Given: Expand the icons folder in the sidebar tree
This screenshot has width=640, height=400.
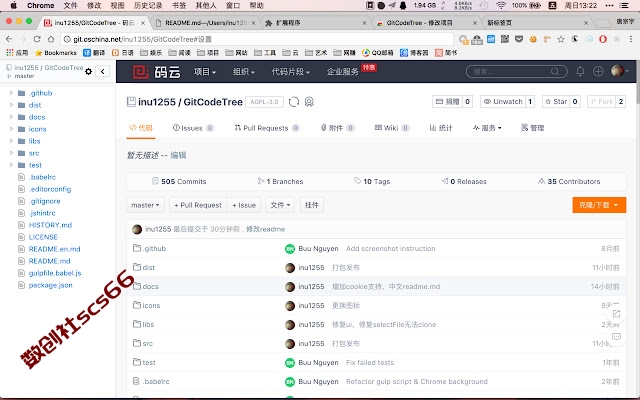Looking at the screenshot, I should point(11,129).
